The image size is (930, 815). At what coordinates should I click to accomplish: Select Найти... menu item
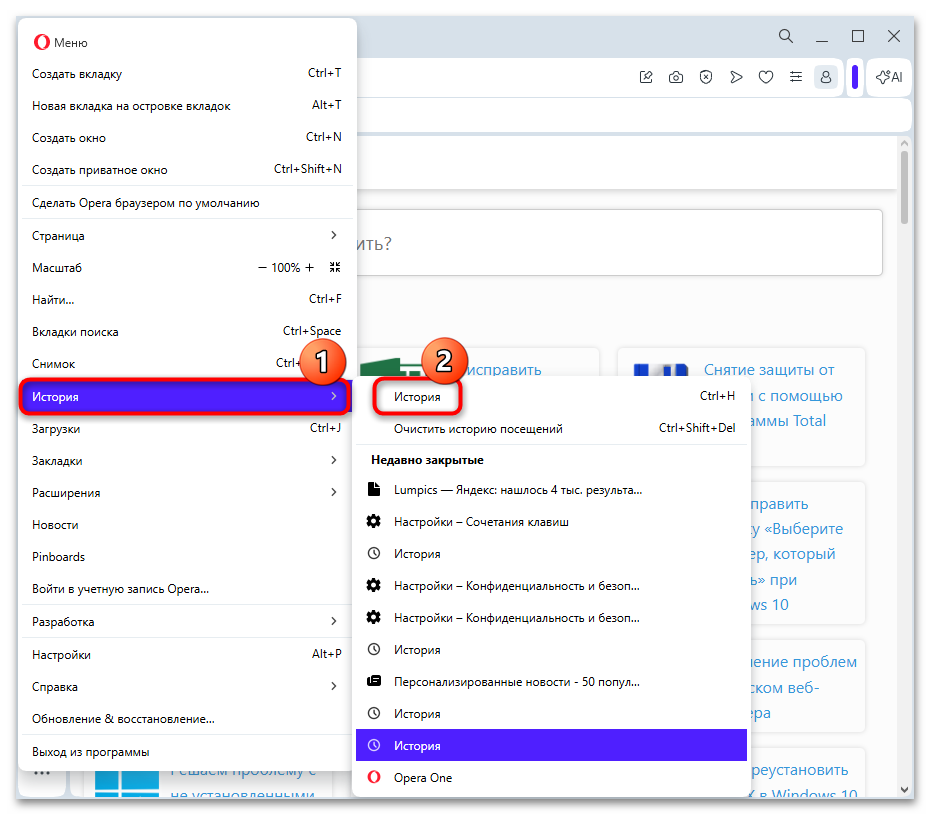(x=187, y=300)
